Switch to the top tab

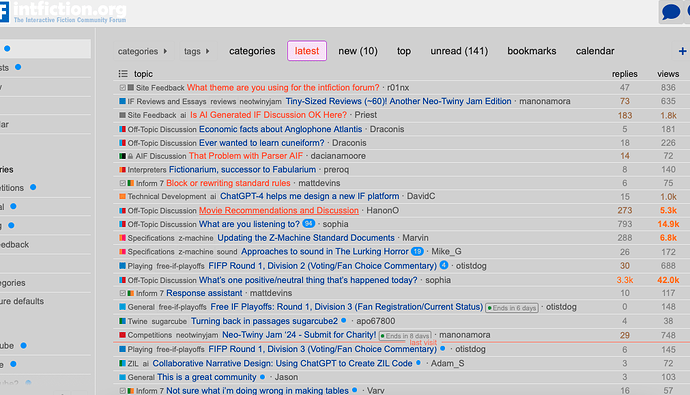tap(404, 51)
